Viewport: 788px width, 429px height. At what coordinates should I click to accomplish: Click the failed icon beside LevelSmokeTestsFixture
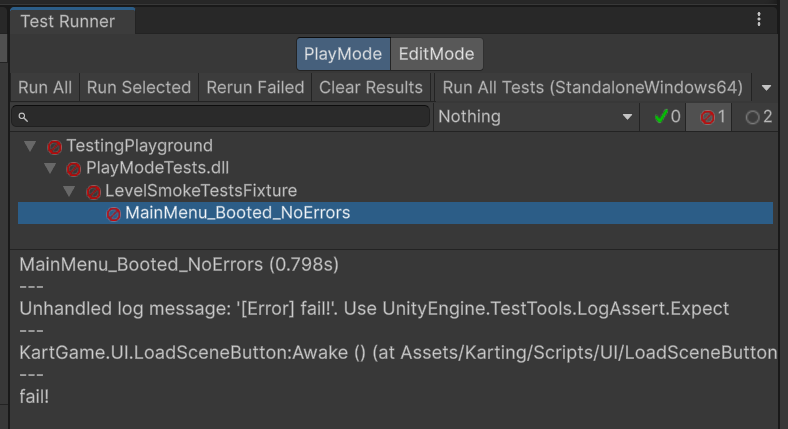click(x=93, y=191)
